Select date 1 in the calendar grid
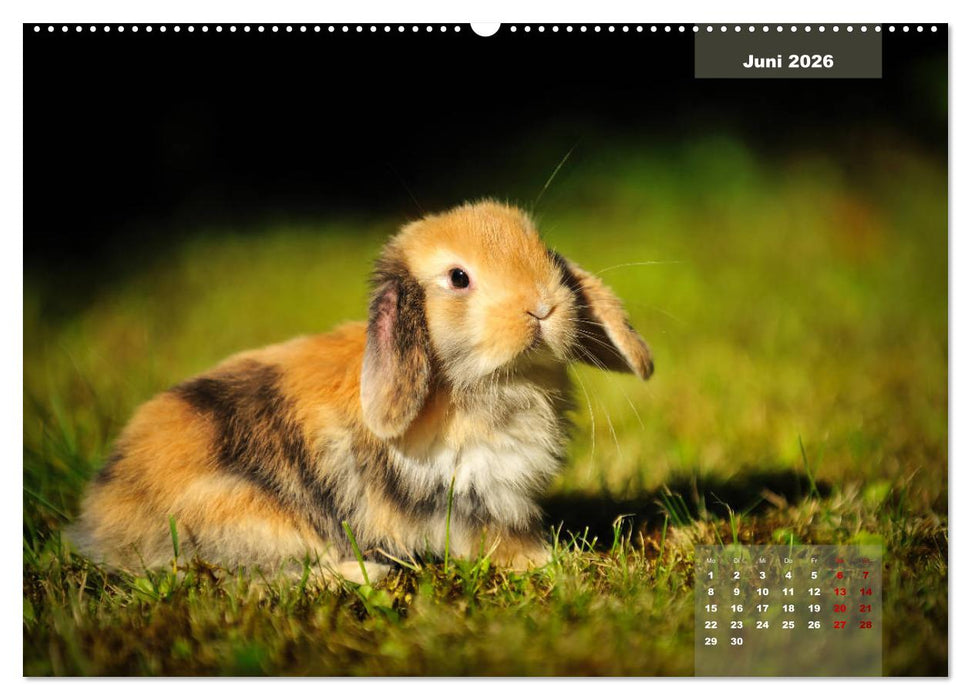Image resolution: width=971 pixels, height=700 pixels. [711, 575]
